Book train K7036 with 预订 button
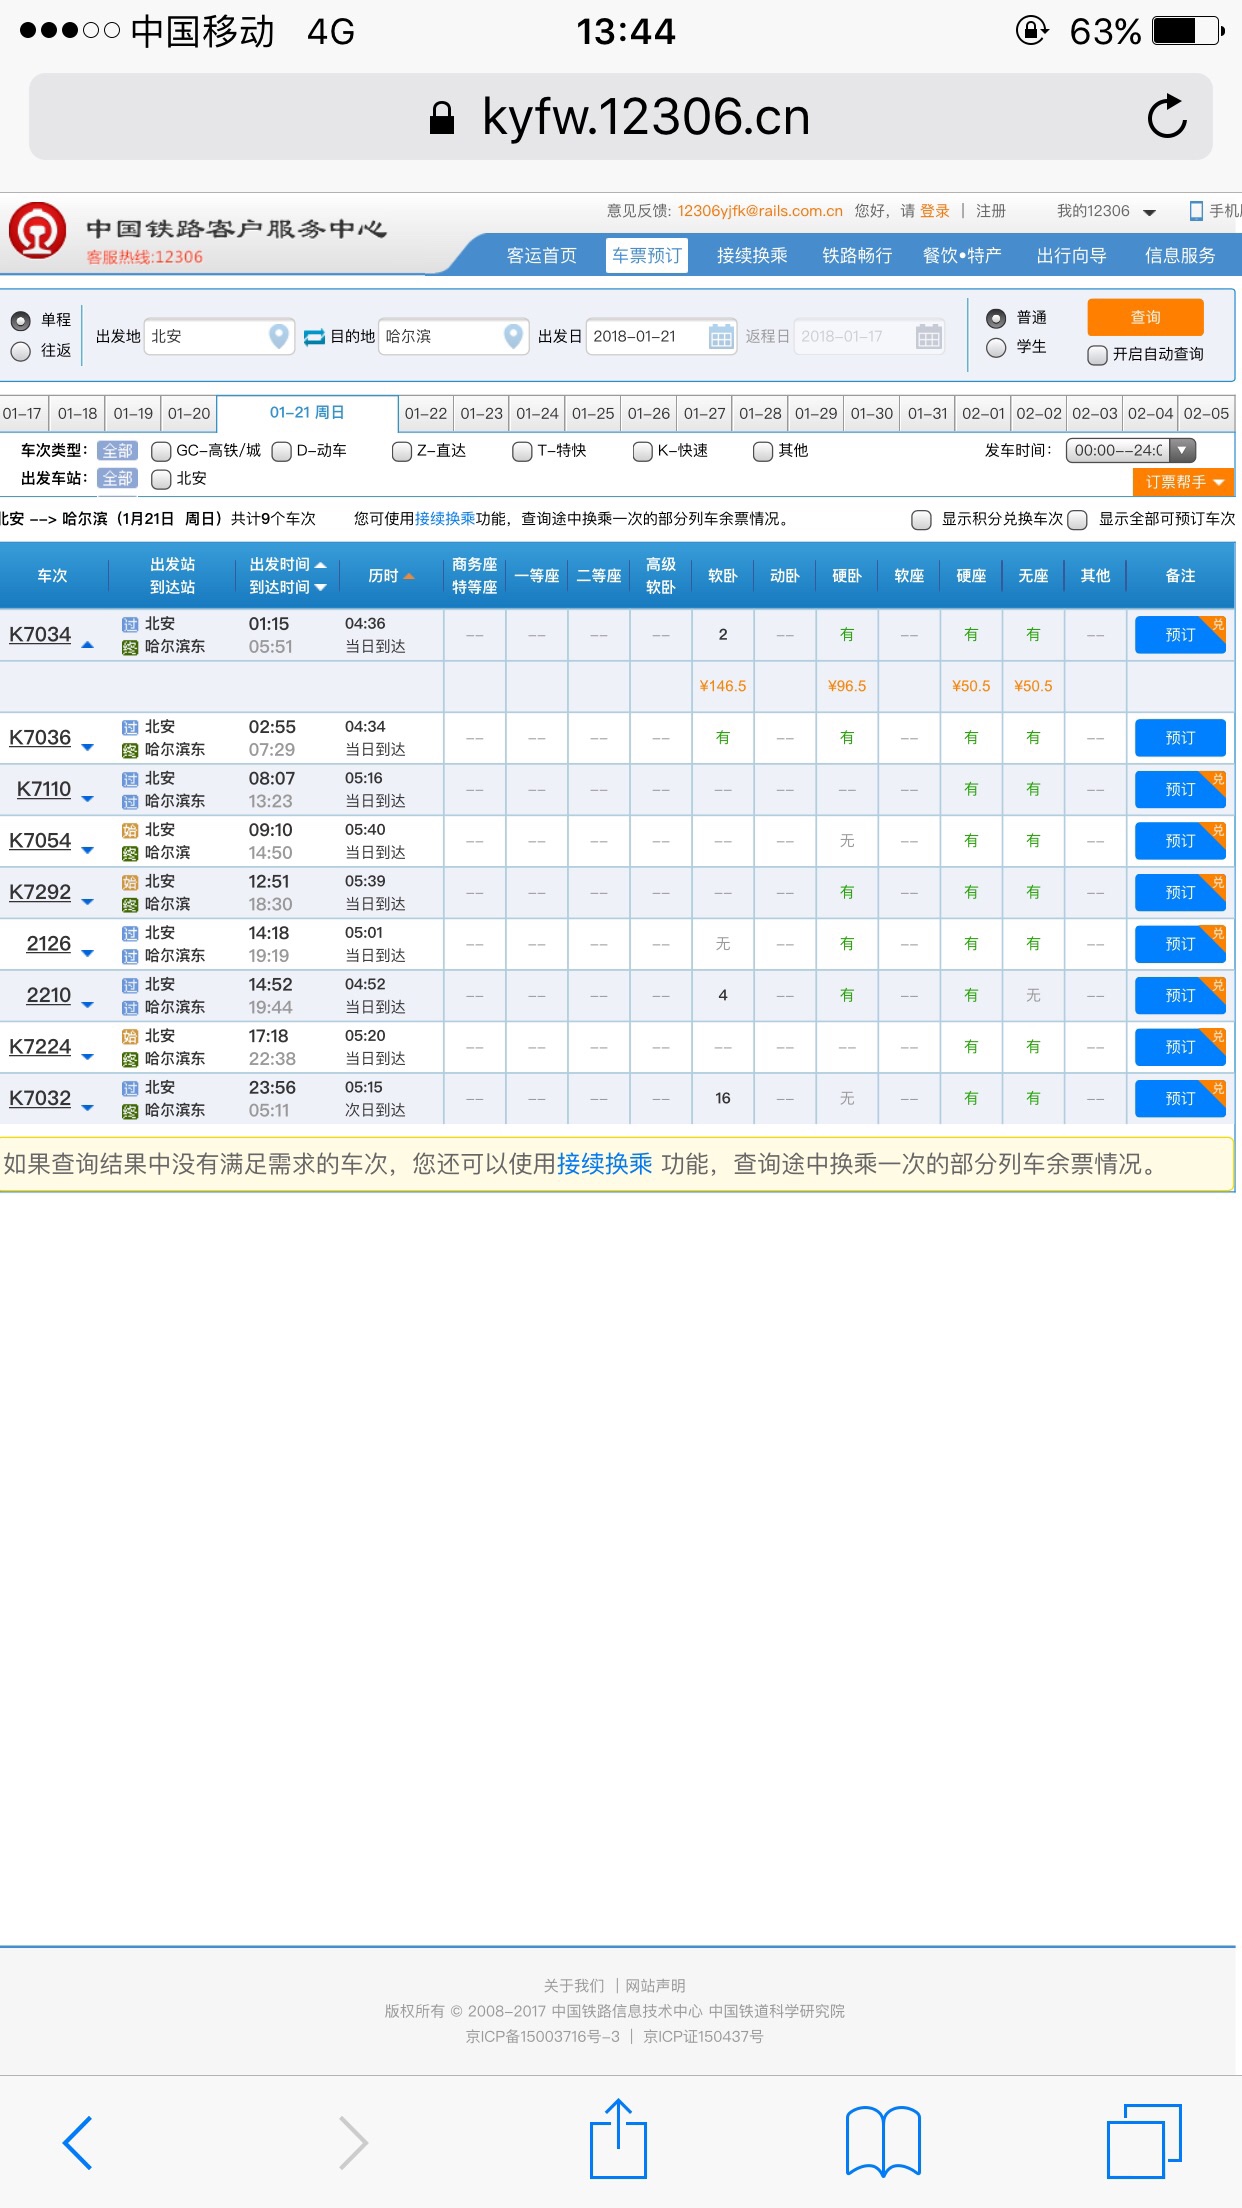Viewport: 1242px width, 2208px height. tap(1180, 738)
